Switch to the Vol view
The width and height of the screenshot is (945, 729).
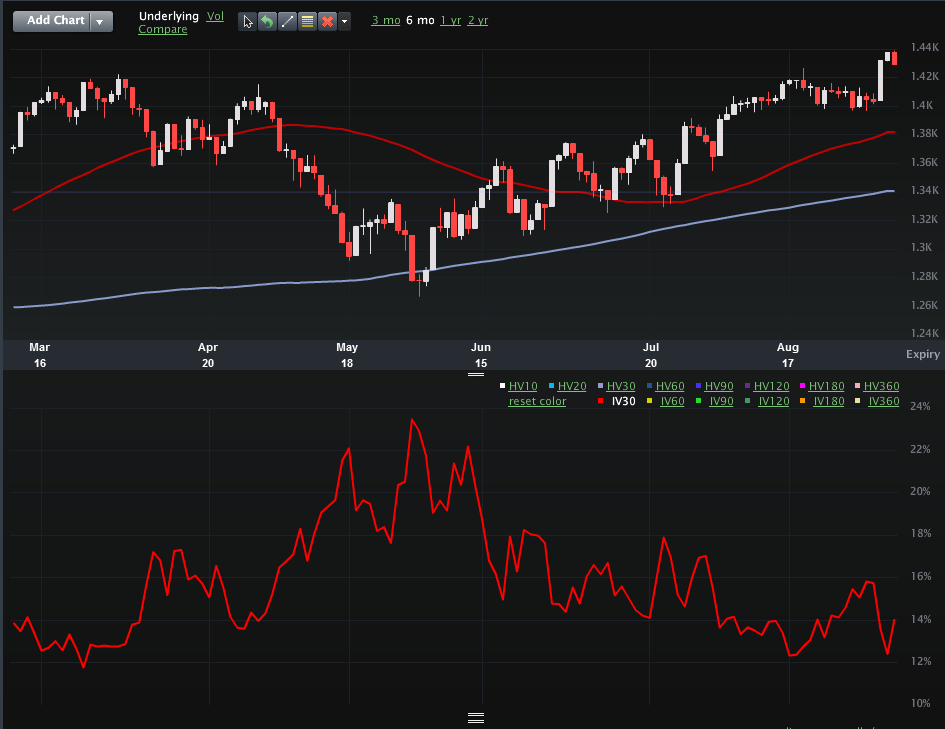(215, 16)
